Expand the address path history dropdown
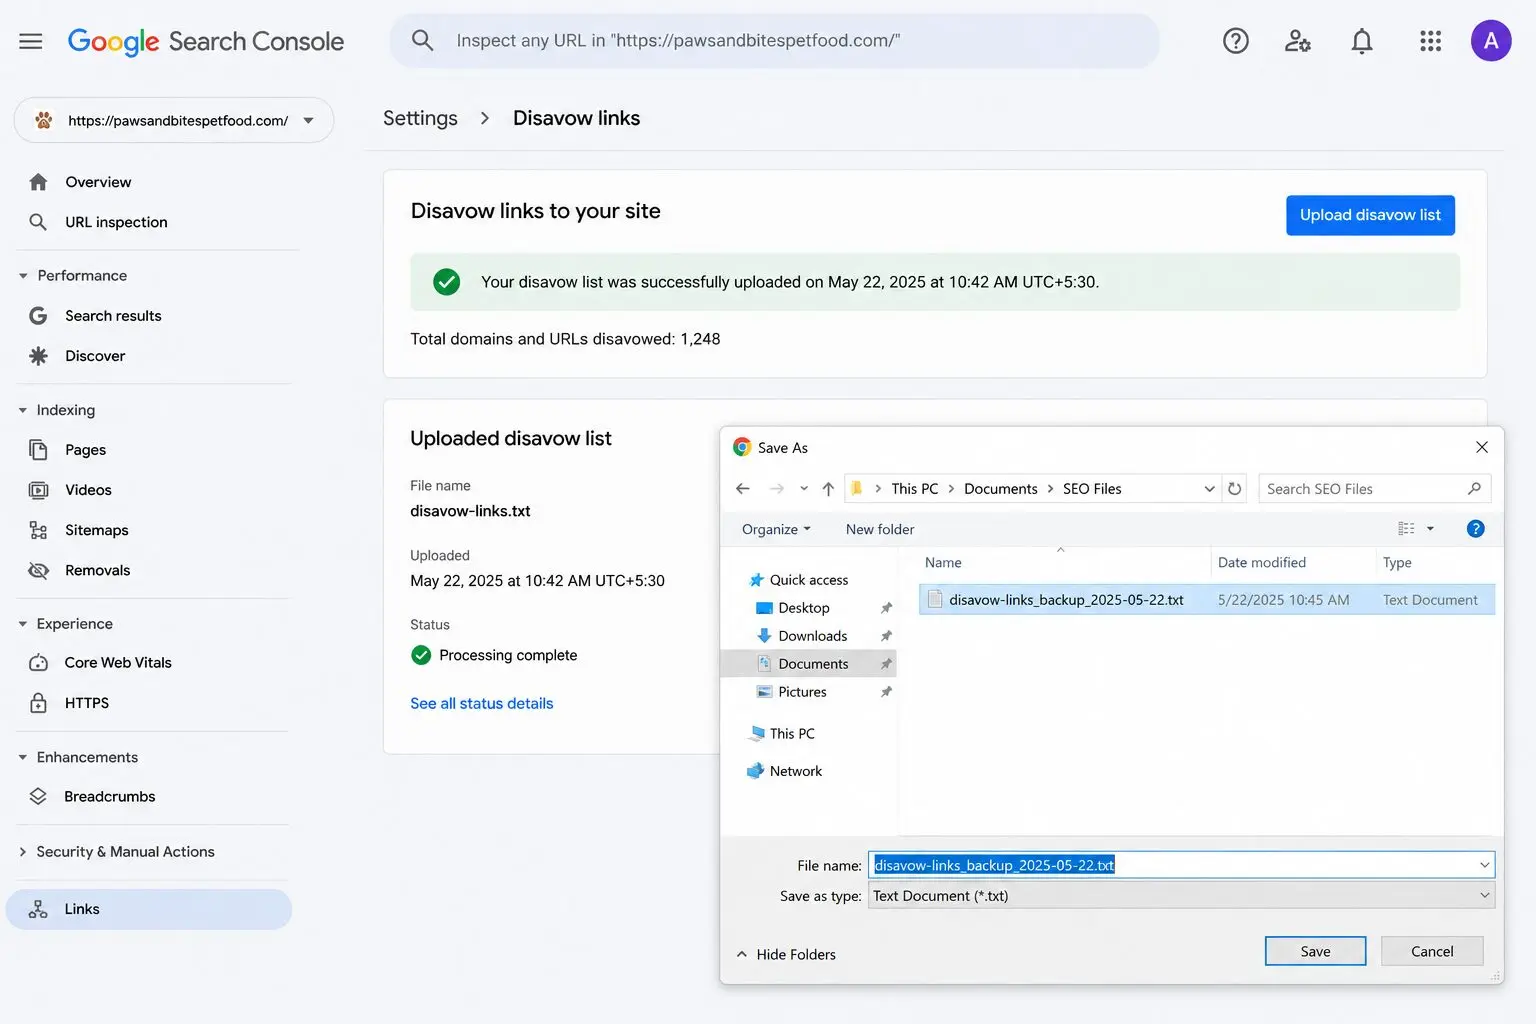Screen dimensions: 1536x1024 [1209, 489]
